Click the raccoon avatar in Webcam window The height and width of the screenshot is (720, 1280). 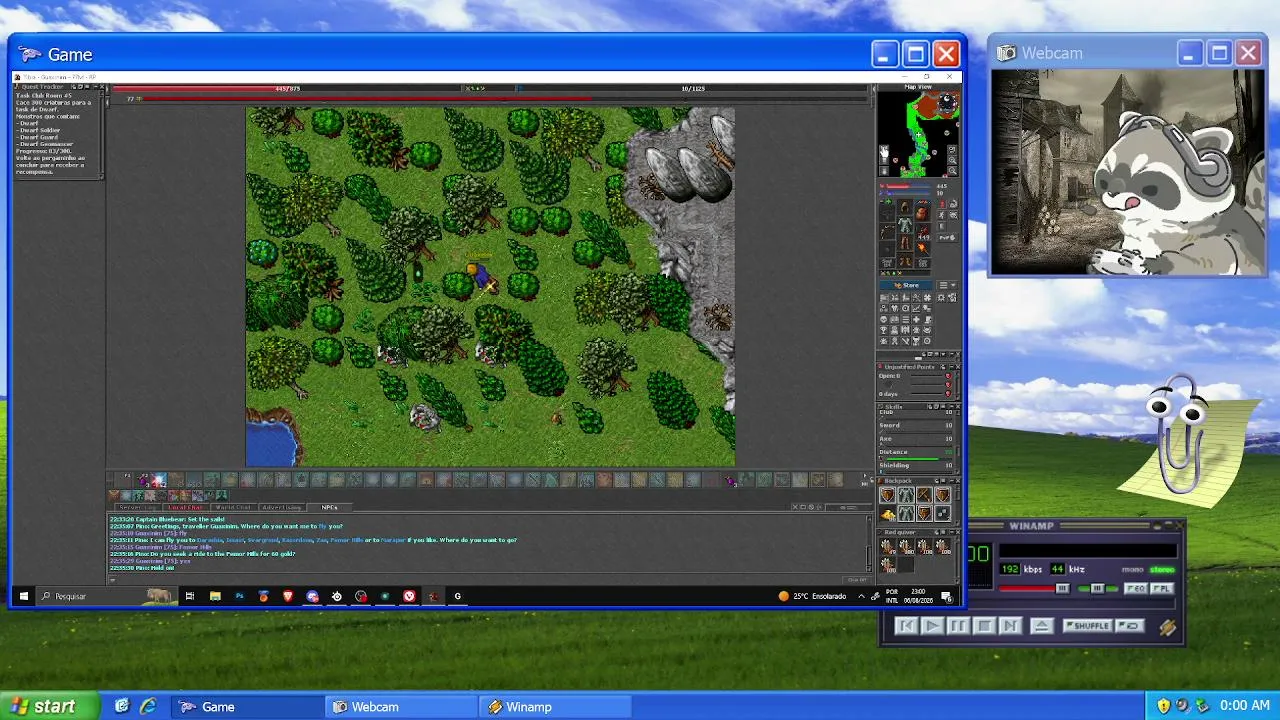tap(1172, 194)
